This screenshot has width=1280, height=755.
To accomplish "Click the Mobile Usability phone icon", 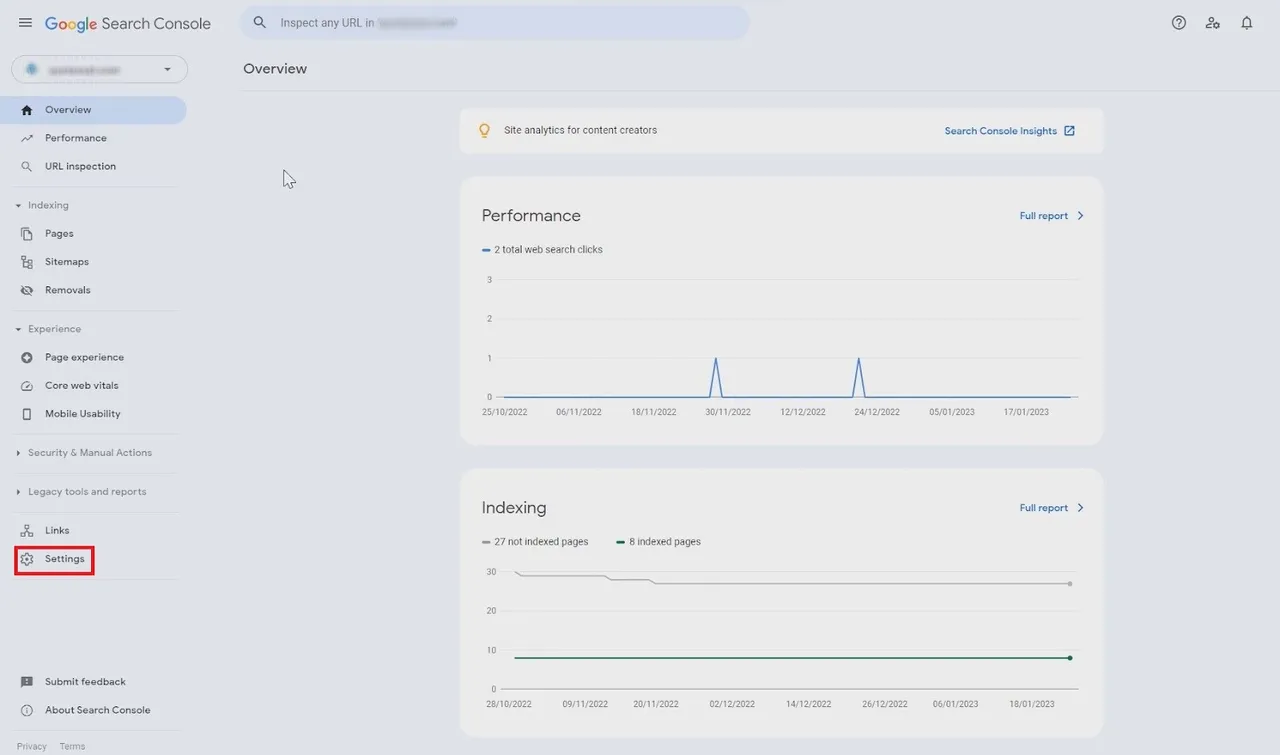I will tap(27, 414).
